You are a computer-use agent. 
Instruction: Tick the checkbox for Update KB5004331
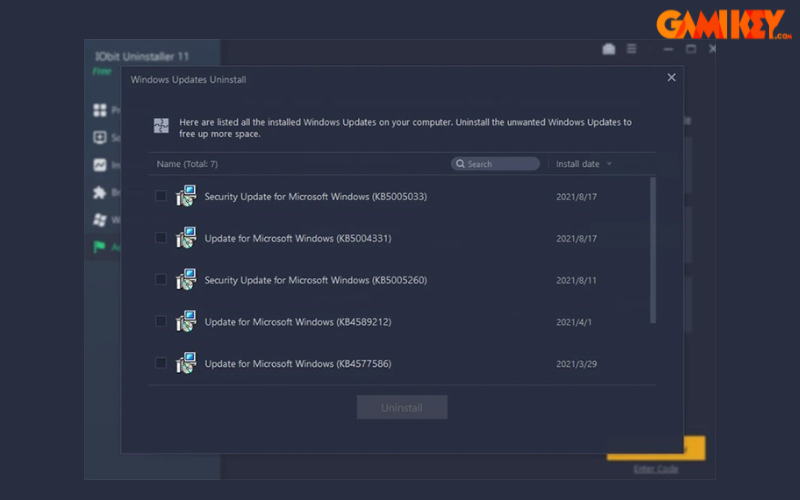tap(161, 238)
